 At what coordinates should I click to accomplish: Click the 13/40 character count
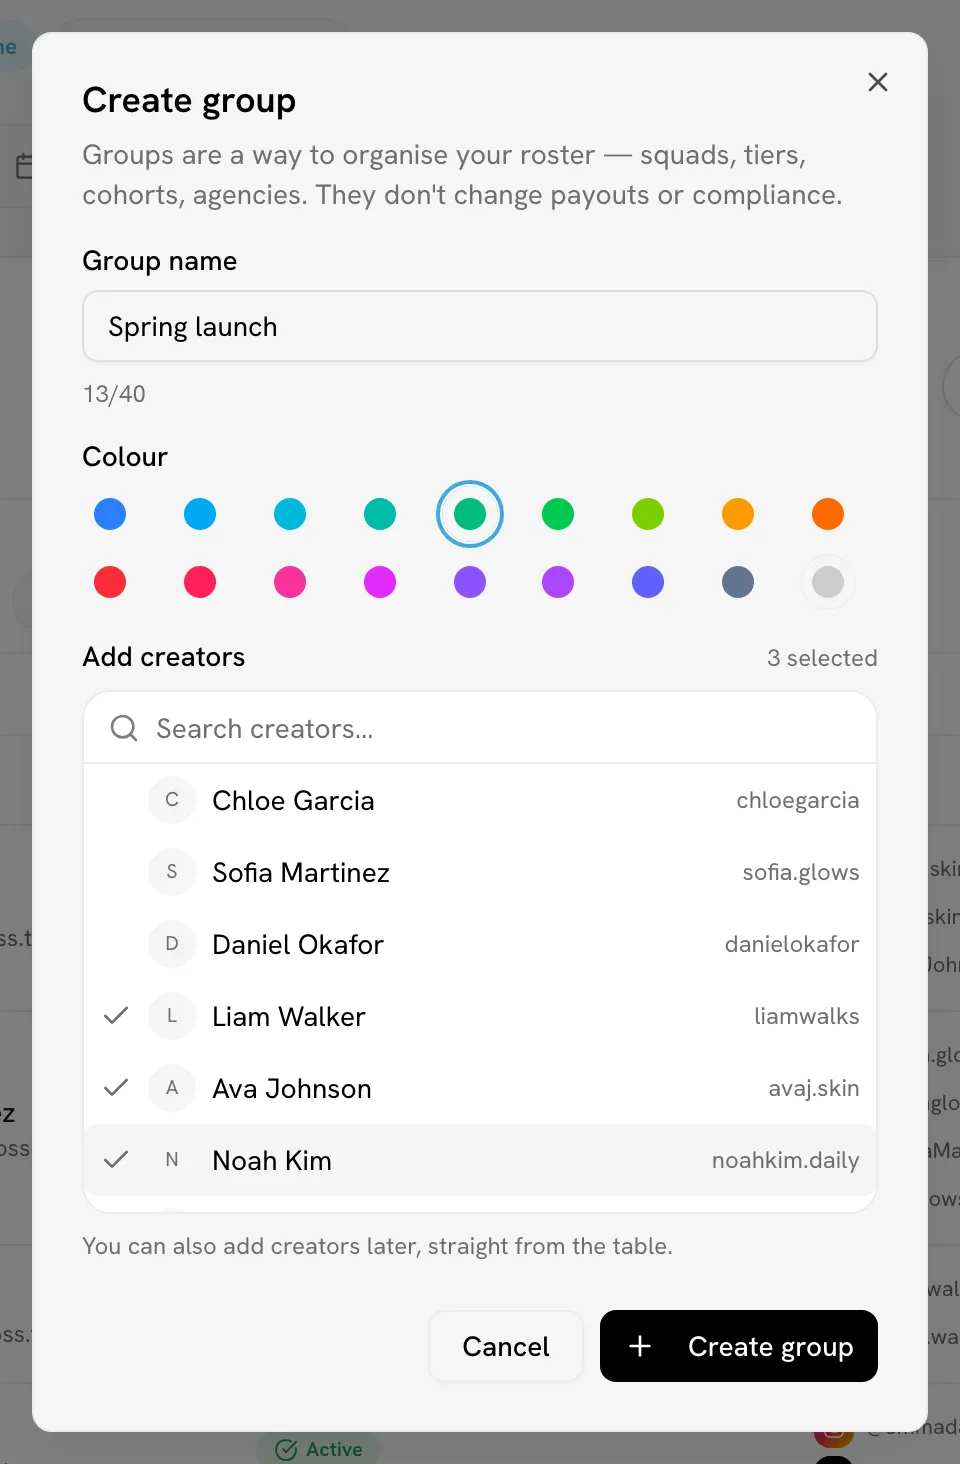pos(114,394)
